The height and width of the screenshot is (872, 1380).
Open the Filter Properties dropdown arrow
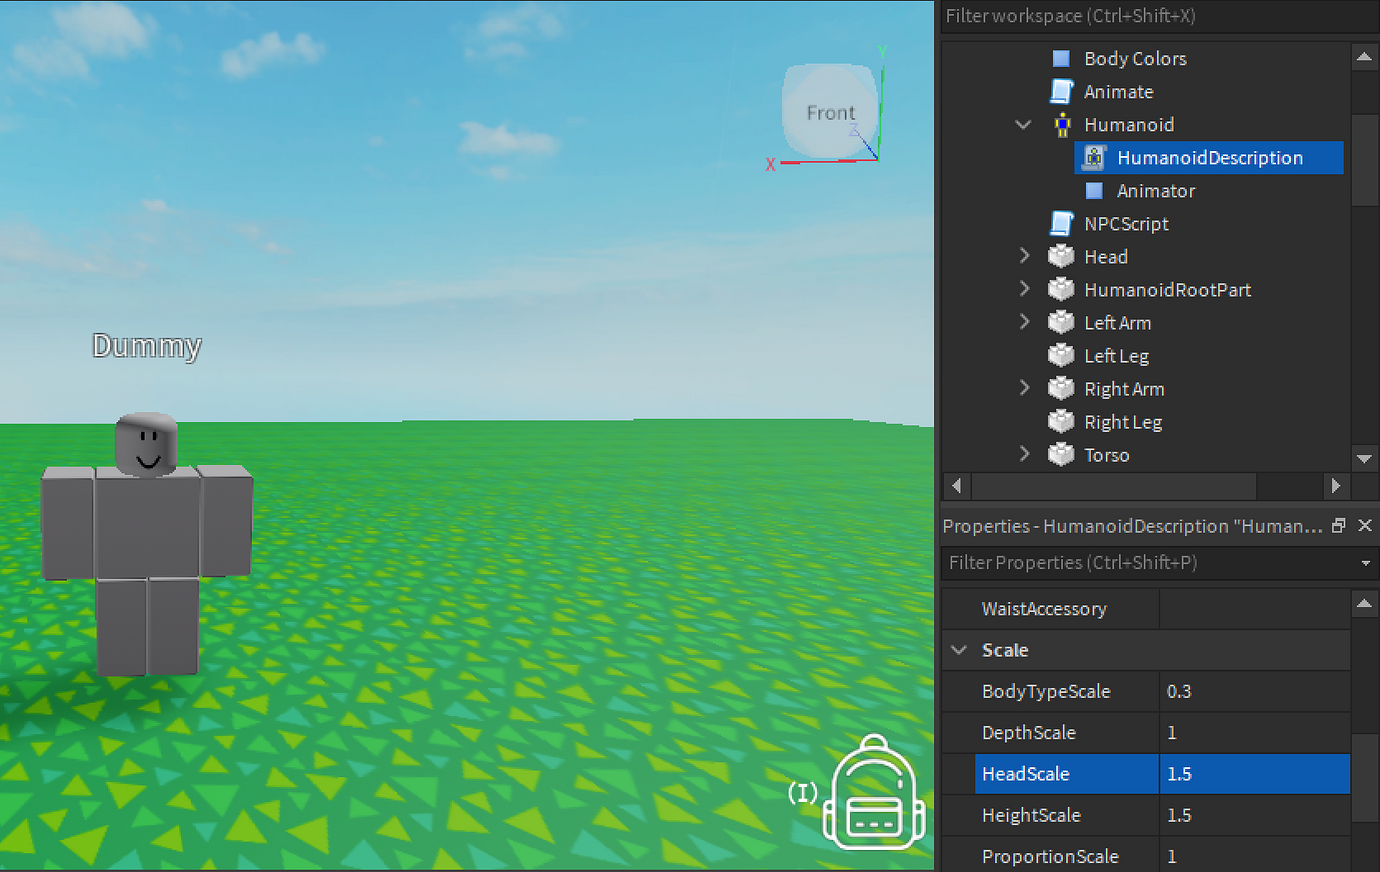pos(1366,563)
